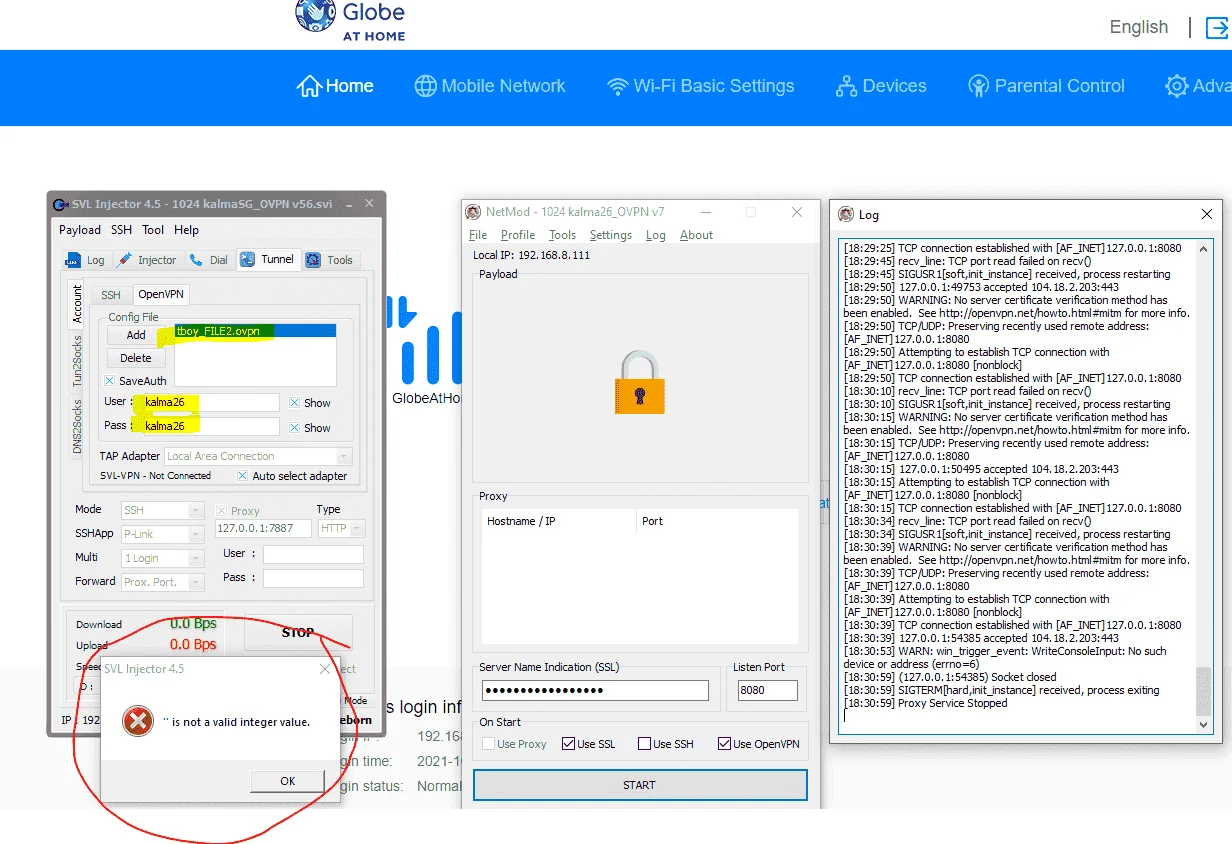Viewport: 1232px width, 844px height.
Task: Select the Tunnel tab
Action: (x=267, y=259)
